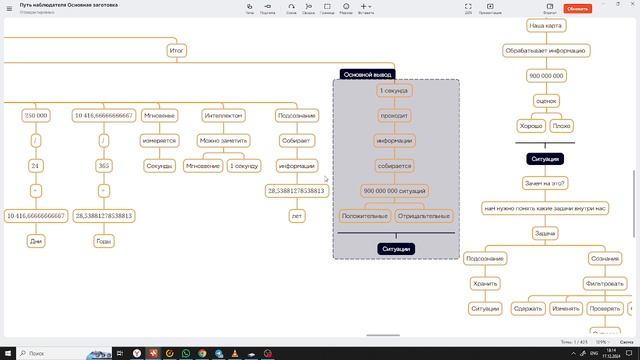Select the 'Хранить' node
640x360 pixels.
click(485, 283)
